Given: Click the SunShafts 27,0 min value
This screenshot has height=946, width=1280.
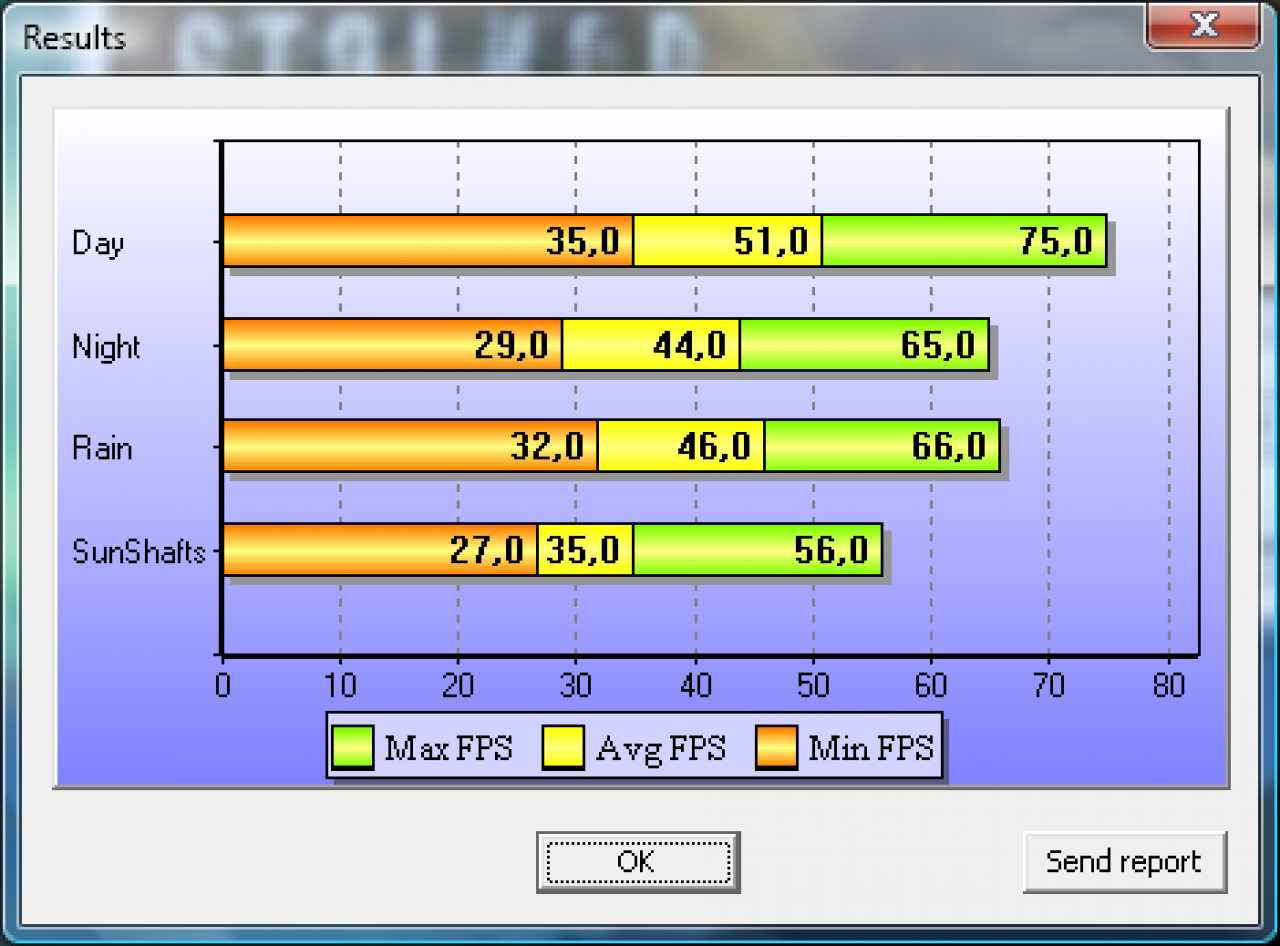Looking at the screenshot, I should (x=487, y=549).
